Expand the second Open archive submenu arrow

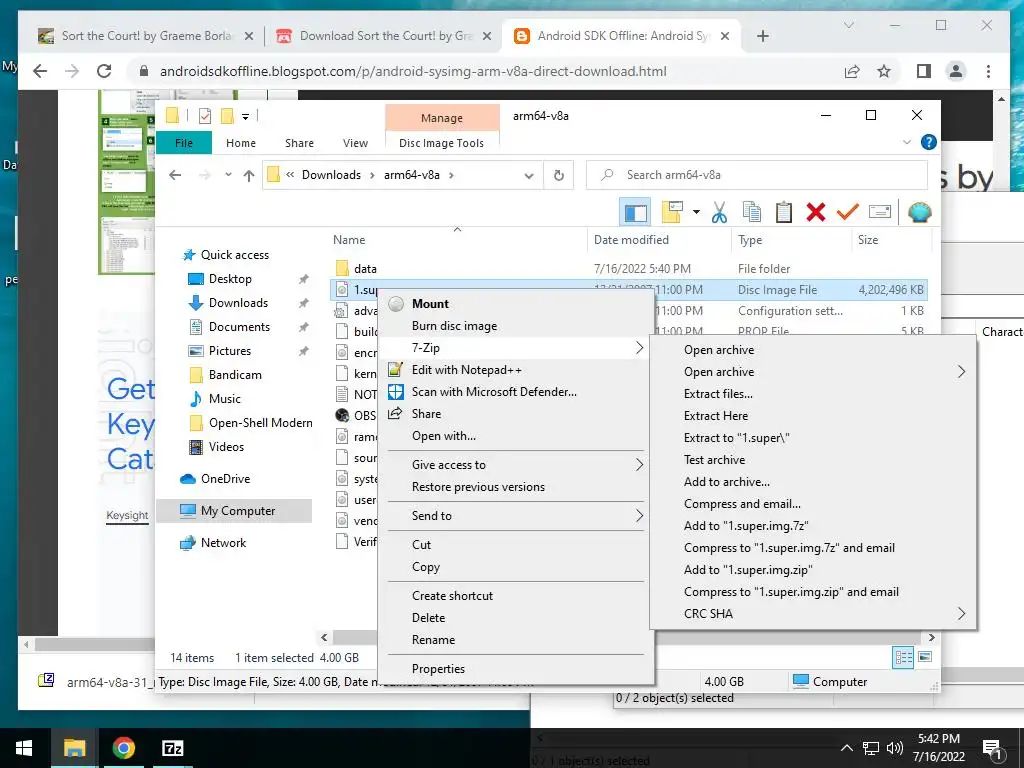point(961,372)
